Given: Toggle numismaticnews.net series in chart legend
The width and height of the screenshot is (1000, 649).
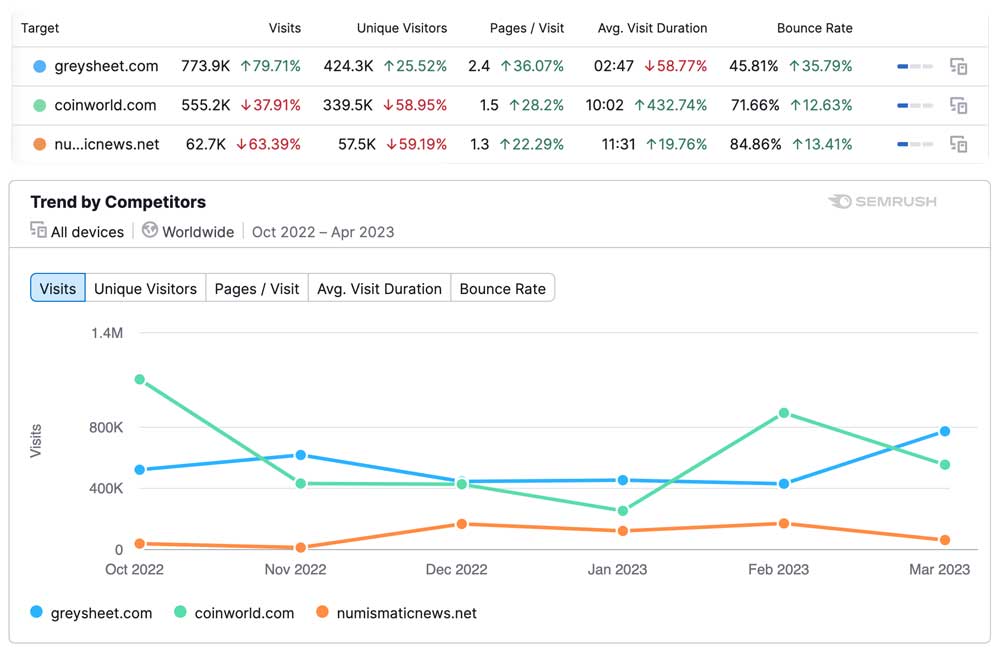Looking at the screenshot, I should tap(396, 613).
